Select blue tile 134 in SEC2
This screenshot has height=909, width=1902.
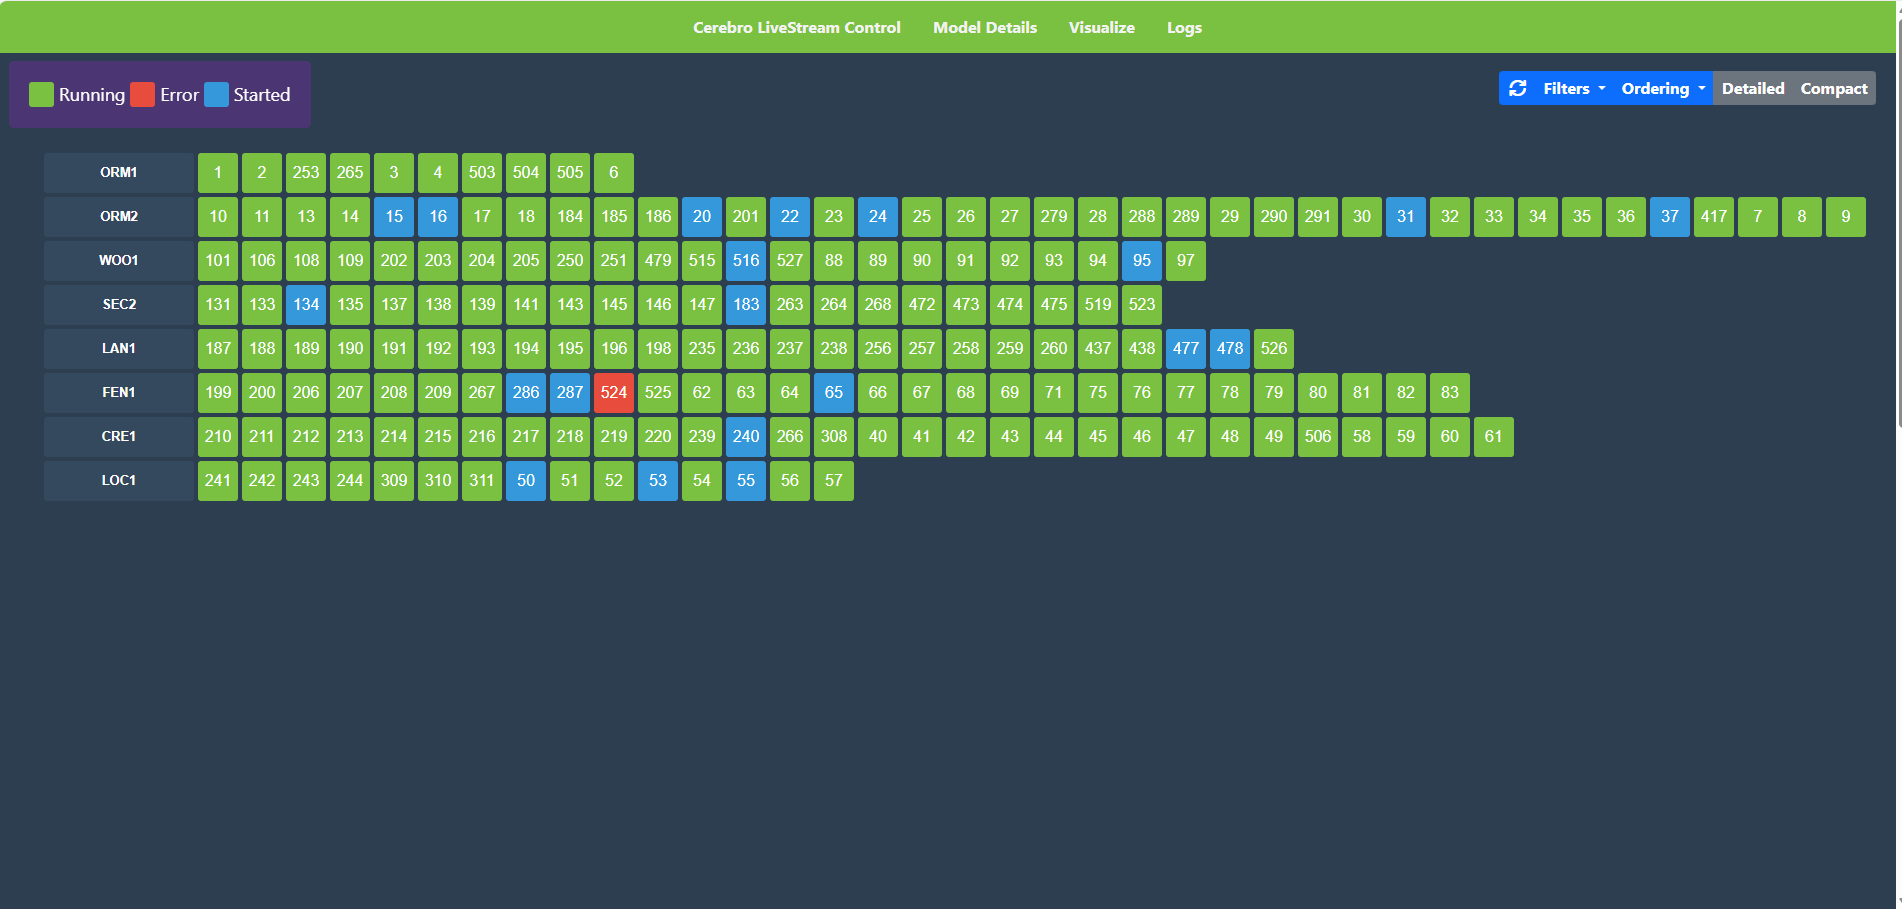point(306,304)
